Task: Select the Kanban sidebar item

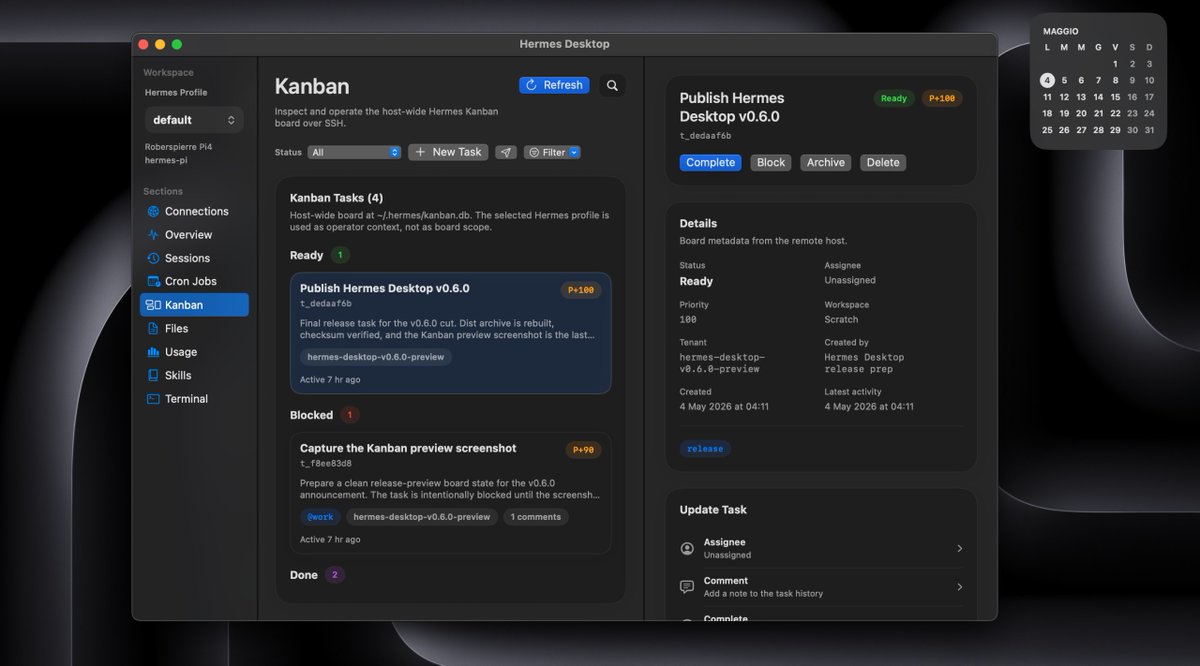Action: [x=194, y=305]
